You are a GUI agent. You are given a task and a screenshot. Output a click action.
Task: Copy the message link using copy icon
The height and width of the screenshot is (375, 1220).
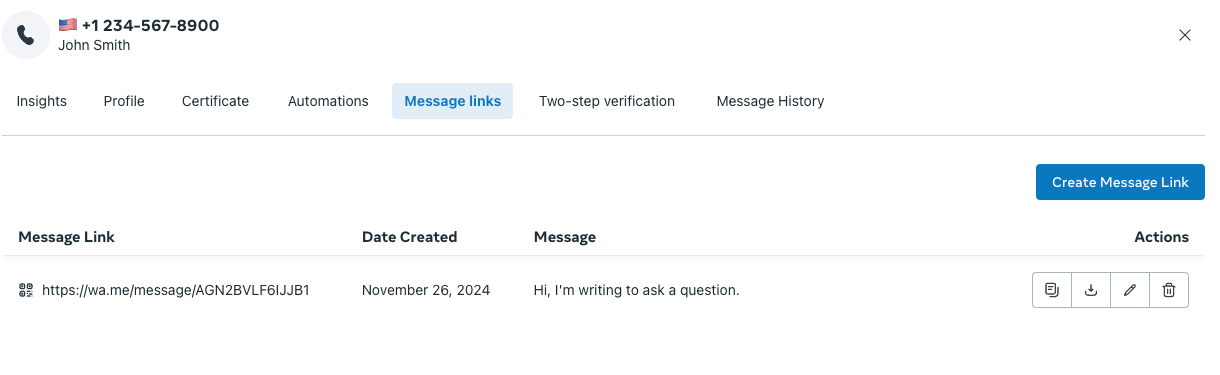coord(1052,290)
